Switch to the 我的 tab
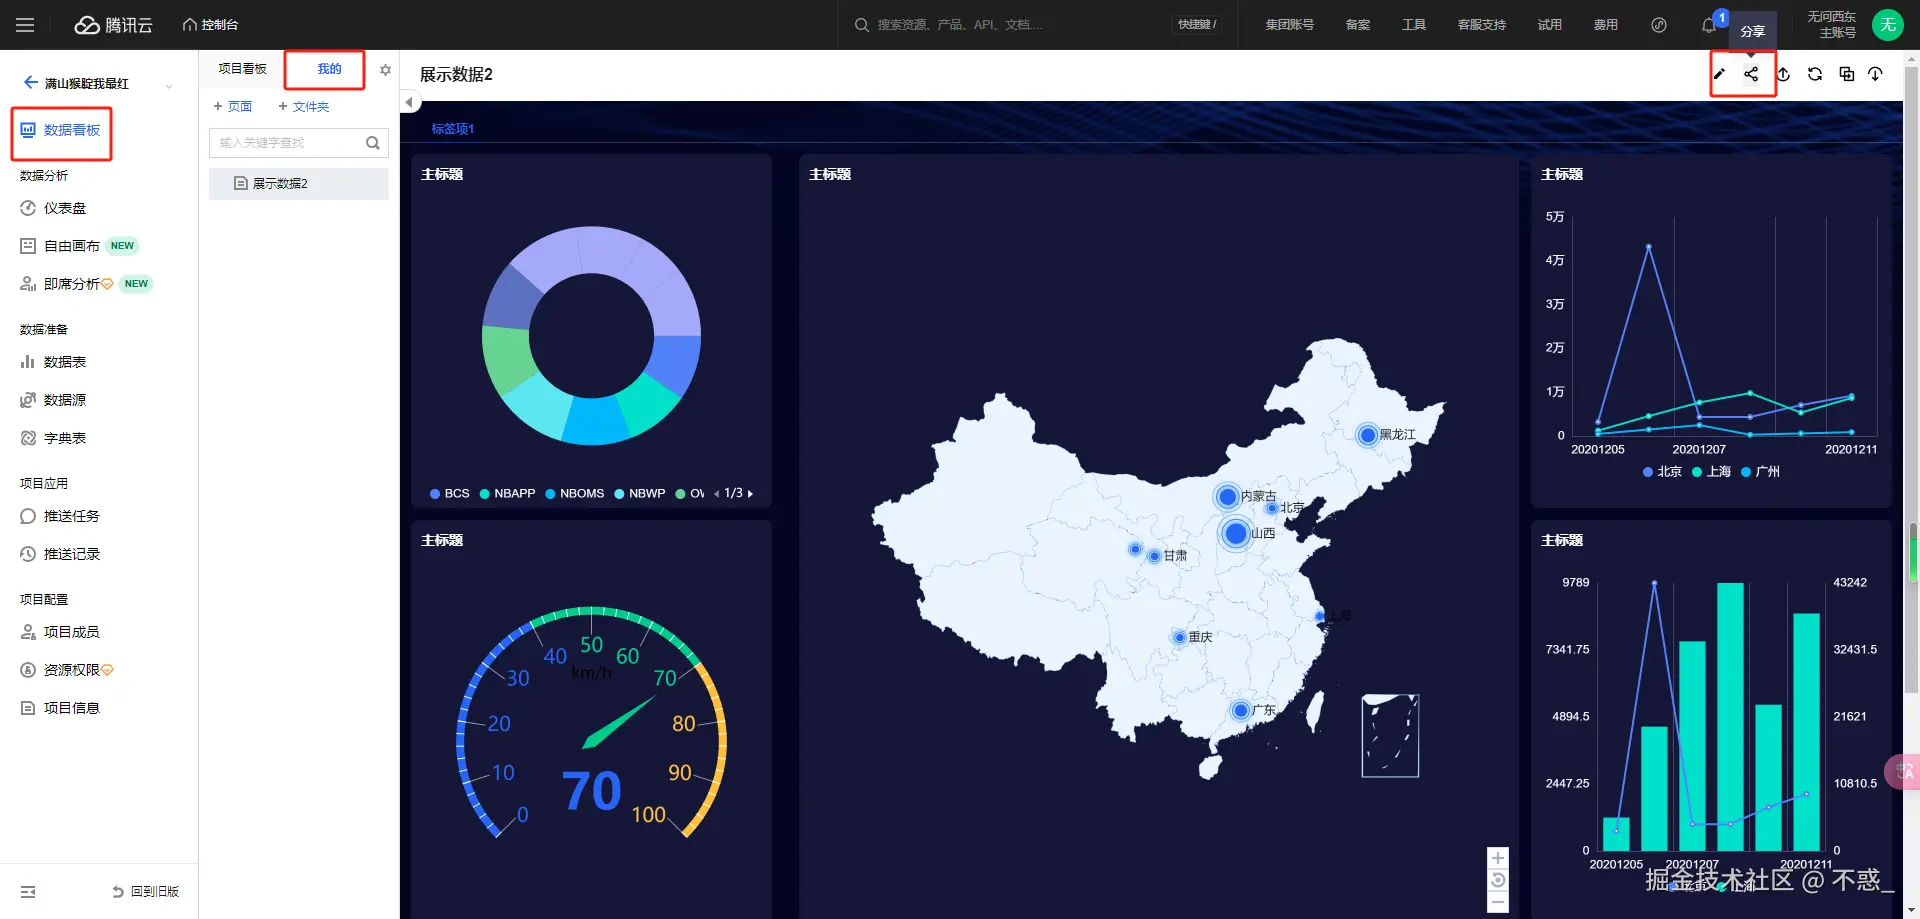This screenshot has width=1920, height=919. [329, 69]
